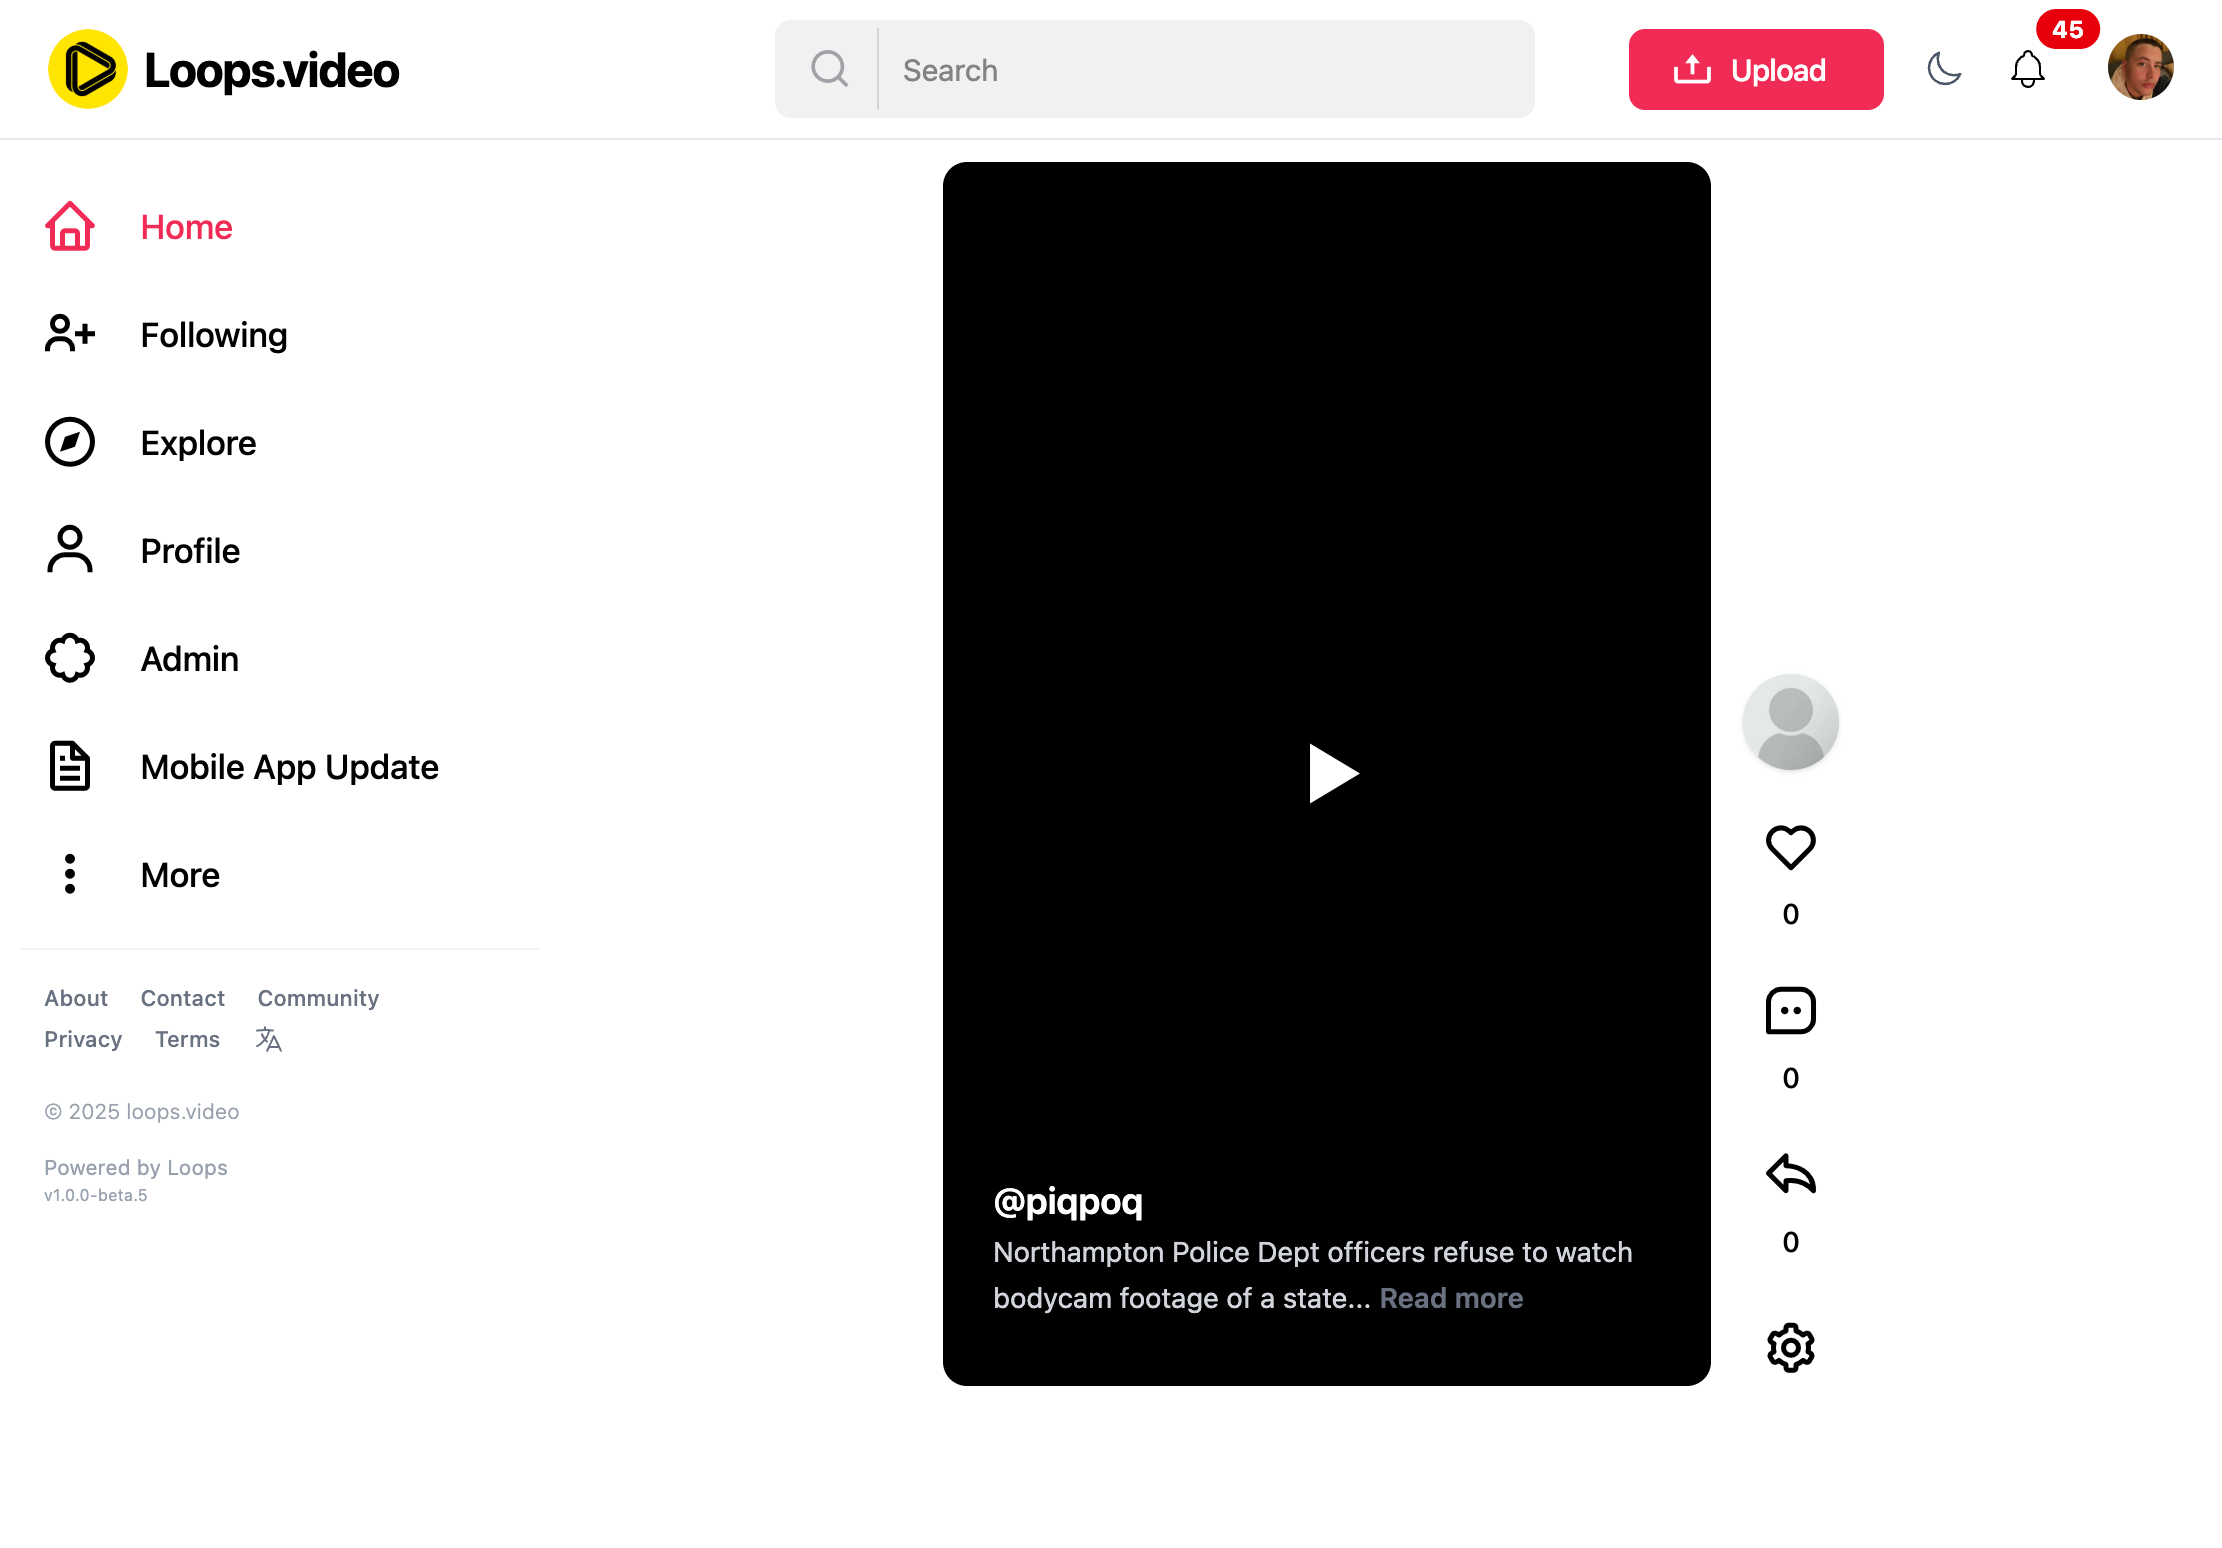Share the video with the reply arrow icon
This screenshot has width=2222, height=1548.
[x=1790, y=1176]
